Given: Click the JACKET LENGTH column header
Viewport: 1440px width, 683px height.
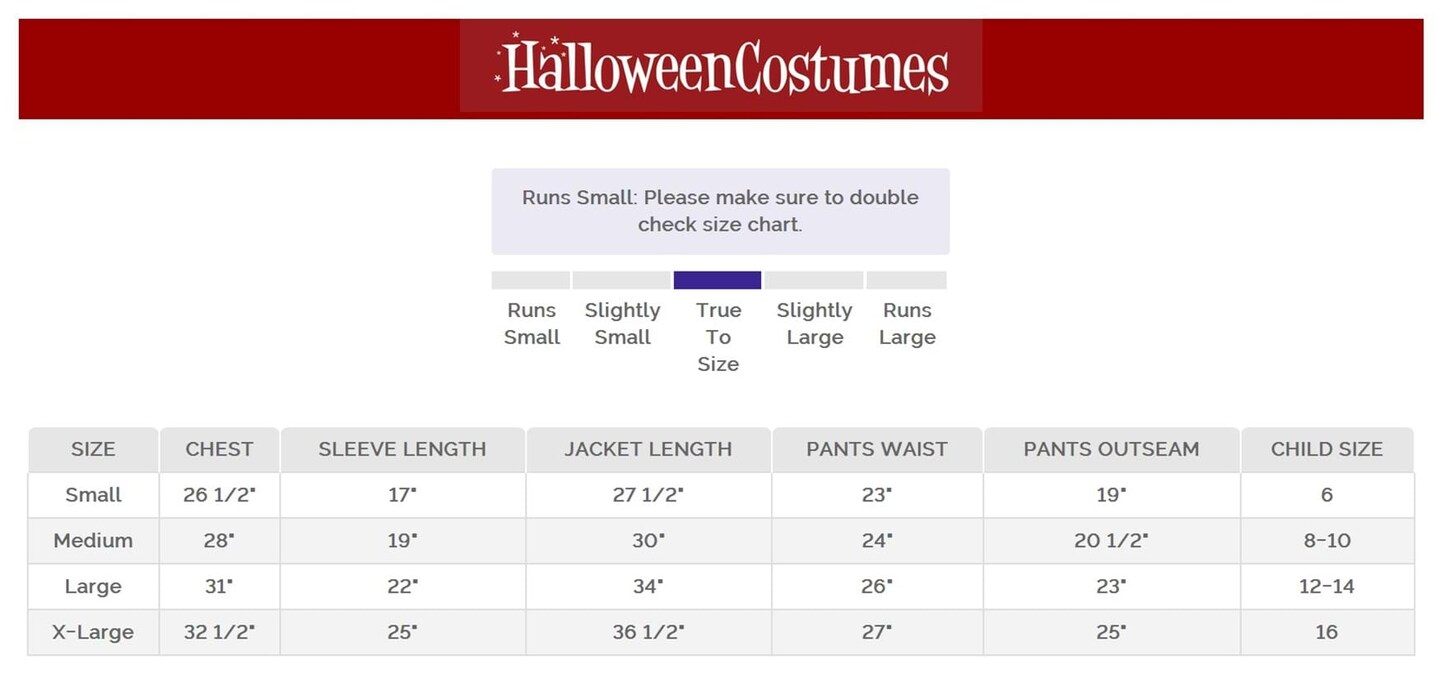Looking at the screenshot, I should [648, 450].
